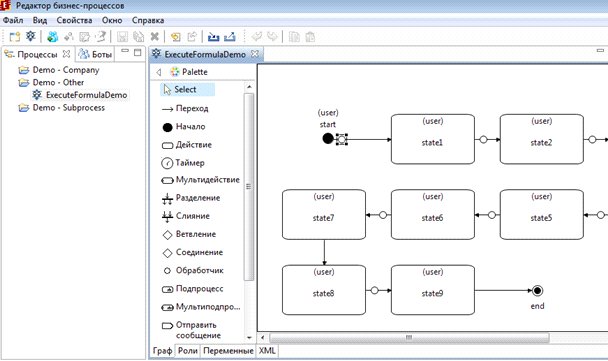
Task: Open the Свойства menu
Action: tap(74, 20)
